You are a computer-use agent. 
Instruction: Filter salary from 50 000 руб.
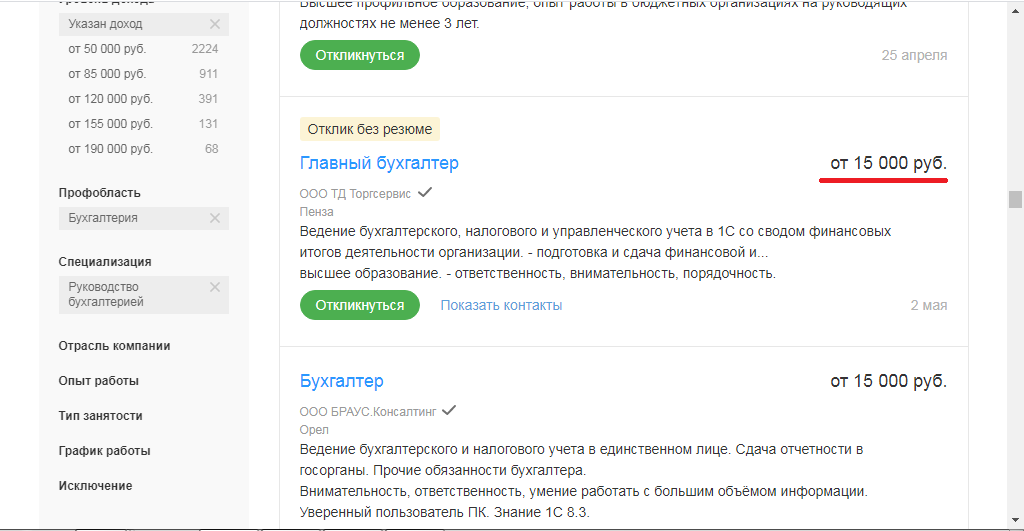click(x=108, y=49)
